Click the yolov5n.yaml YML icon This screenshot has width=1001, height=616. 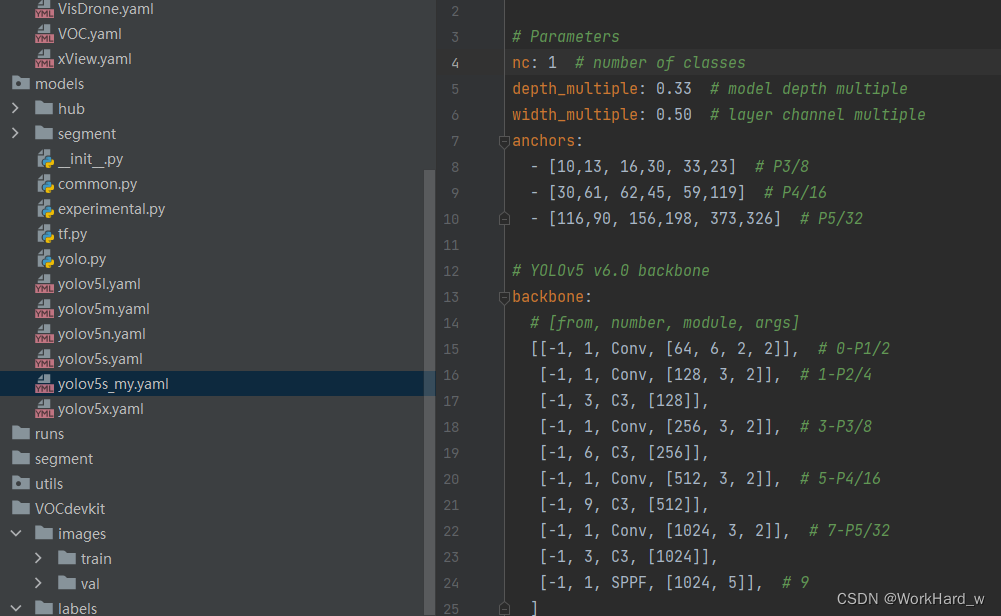(x=44, y=334)
